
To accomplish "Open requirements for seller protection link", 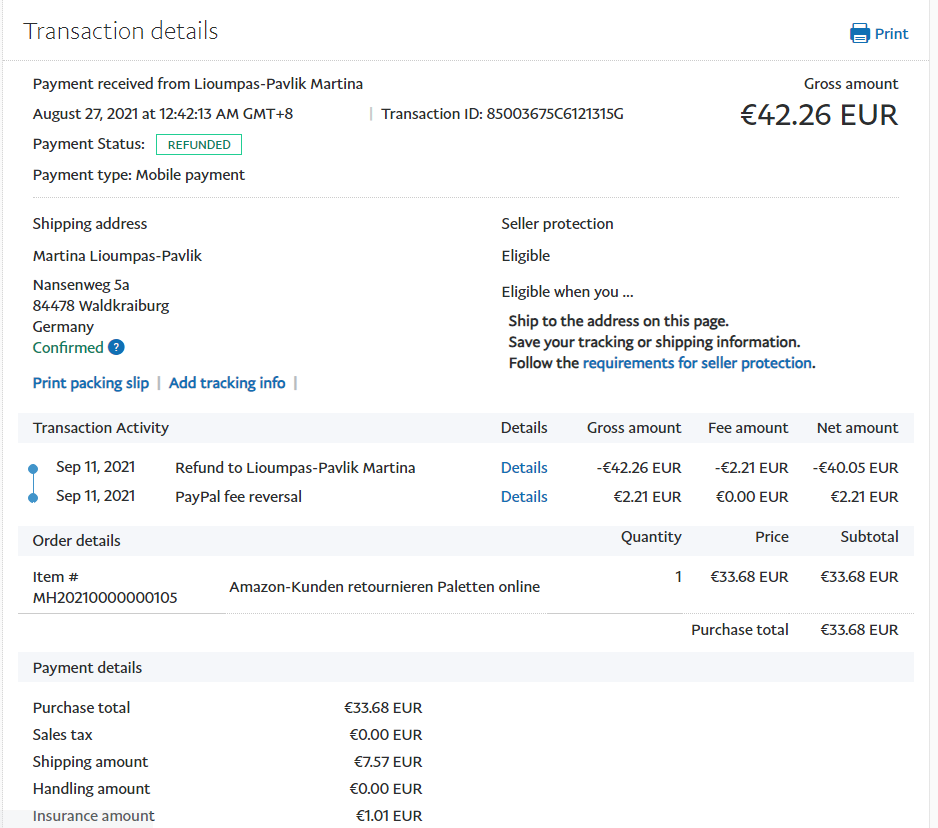I will pos(697,363).
